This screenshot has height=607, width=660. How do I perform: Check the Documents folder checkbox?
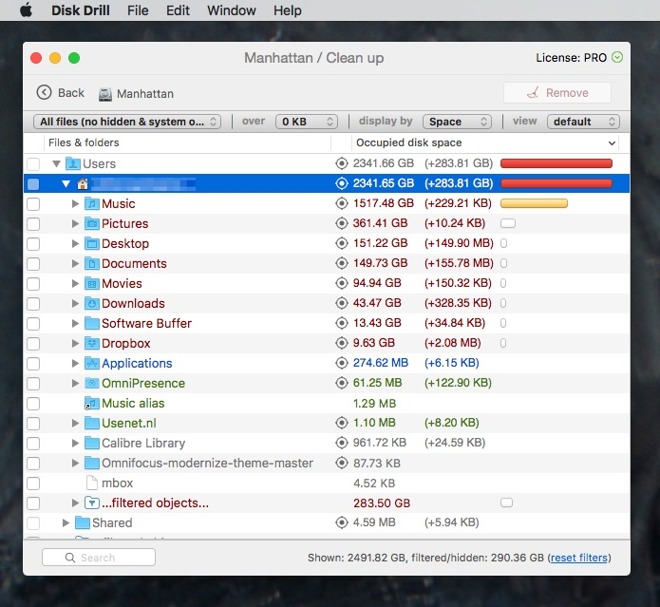coord(33,264)
